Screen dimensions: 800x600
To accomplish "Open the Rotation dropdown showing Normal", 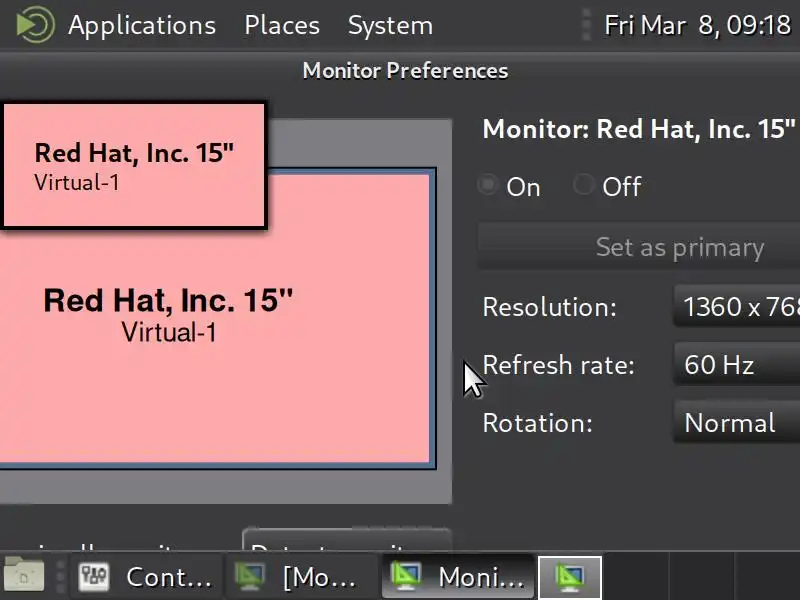I will 737,423.
